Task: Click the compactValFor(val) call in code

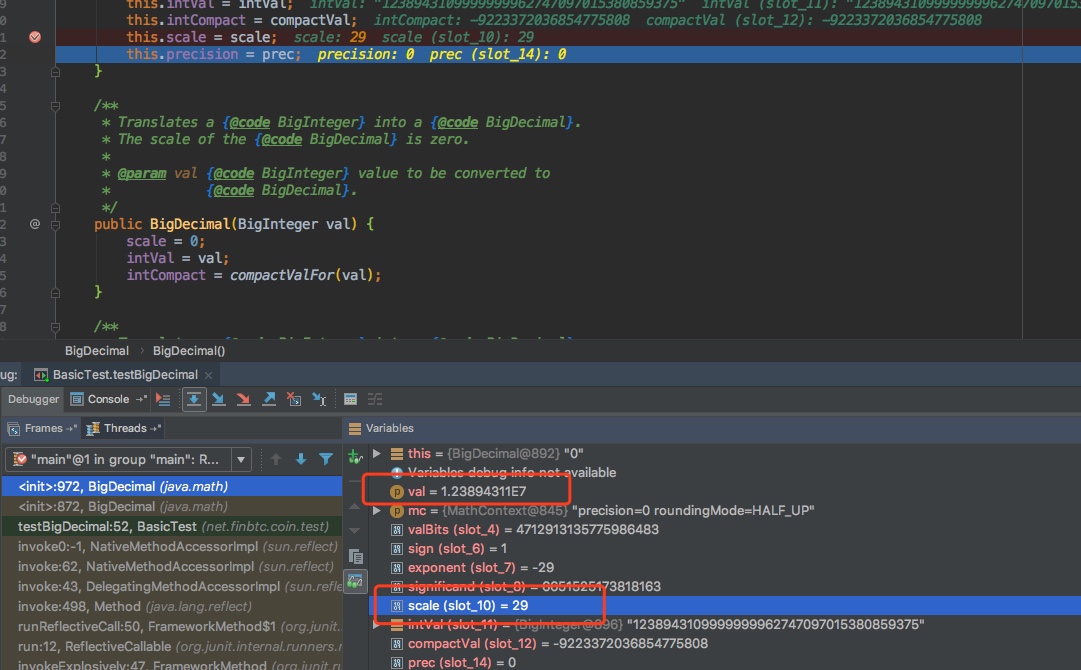Action: 303,275
